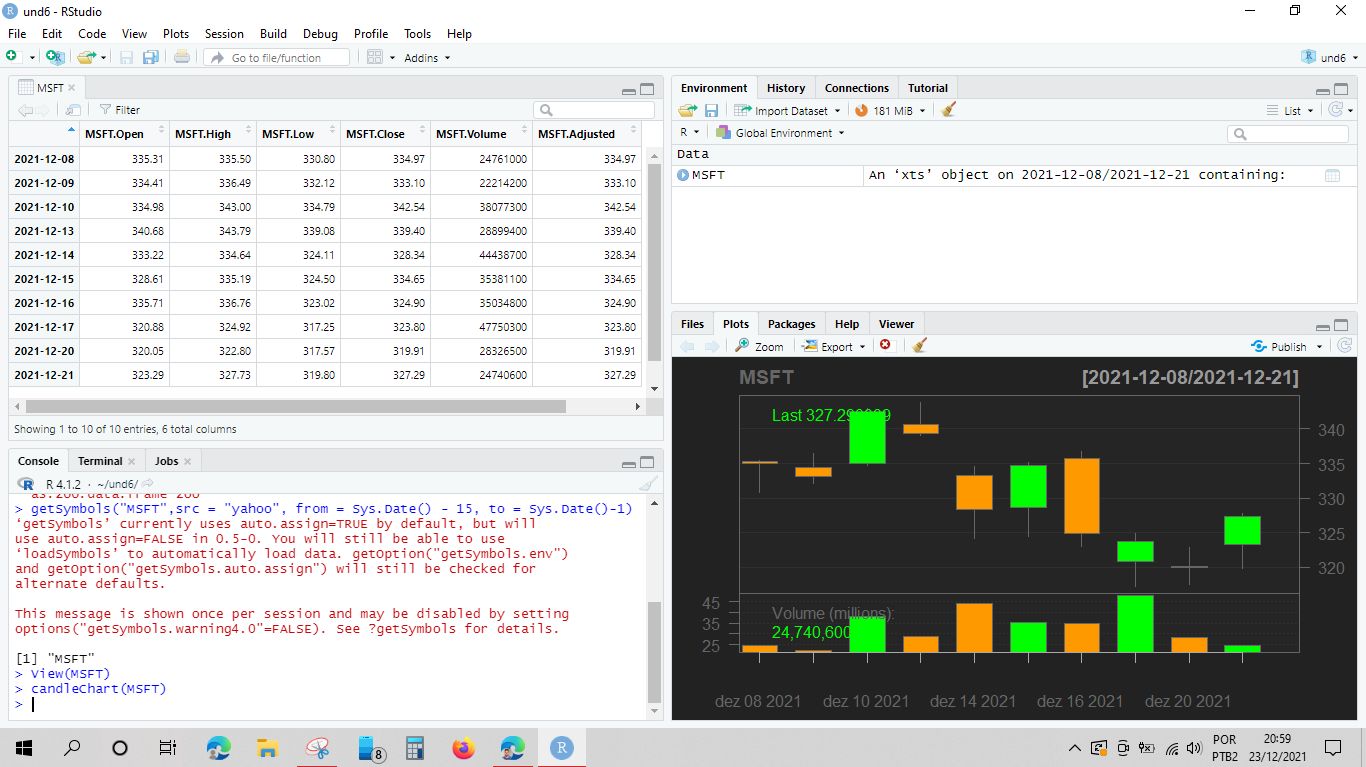Close the MSFT data viewer tab
Image resolution: width=1366 pixels, height=767 pixels.
tap(71, 88)
